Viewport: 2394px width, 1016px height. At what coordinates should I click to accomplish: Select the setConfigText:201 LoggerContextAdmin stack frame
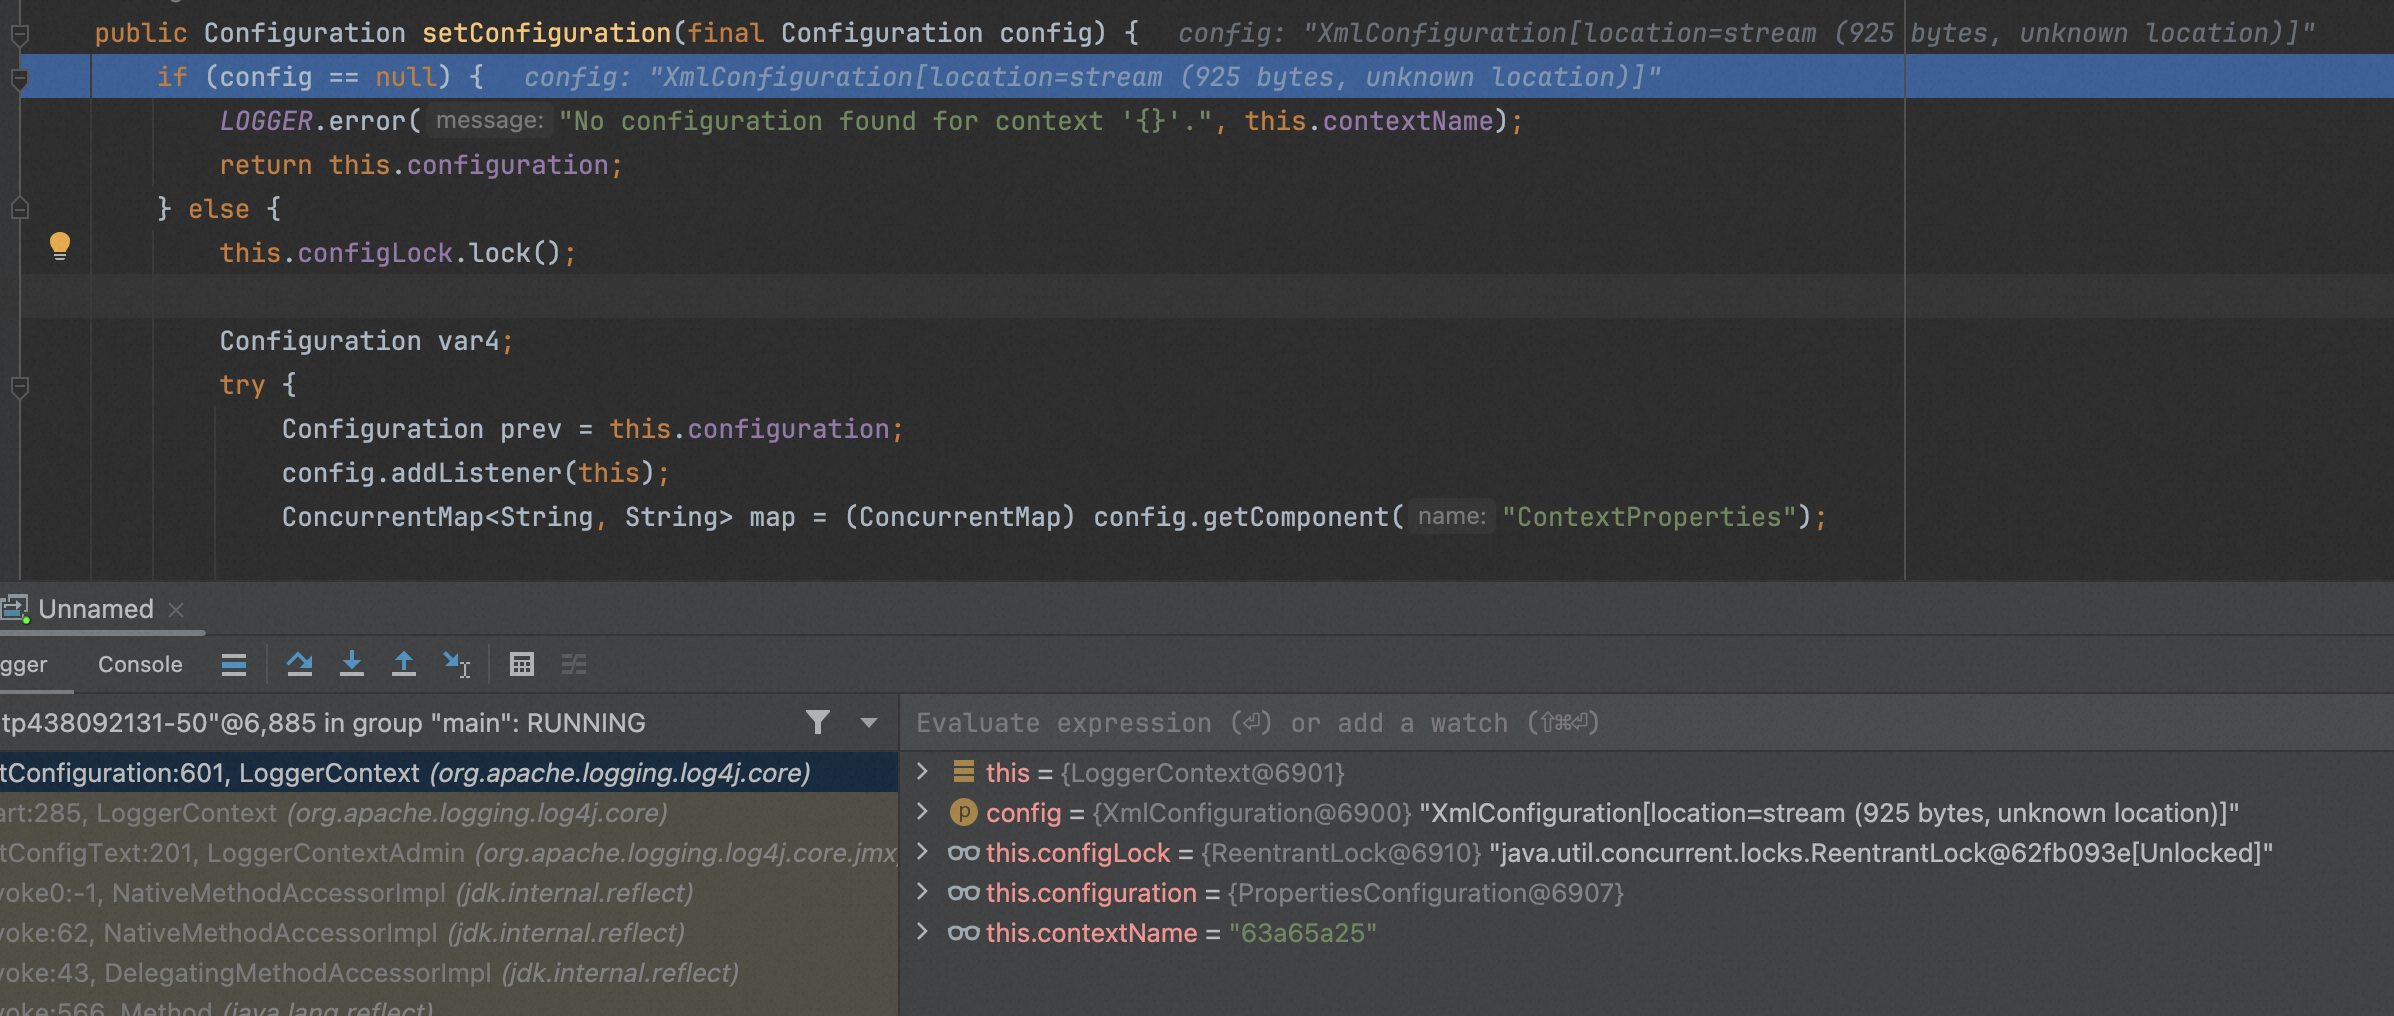tap(449, 853)
